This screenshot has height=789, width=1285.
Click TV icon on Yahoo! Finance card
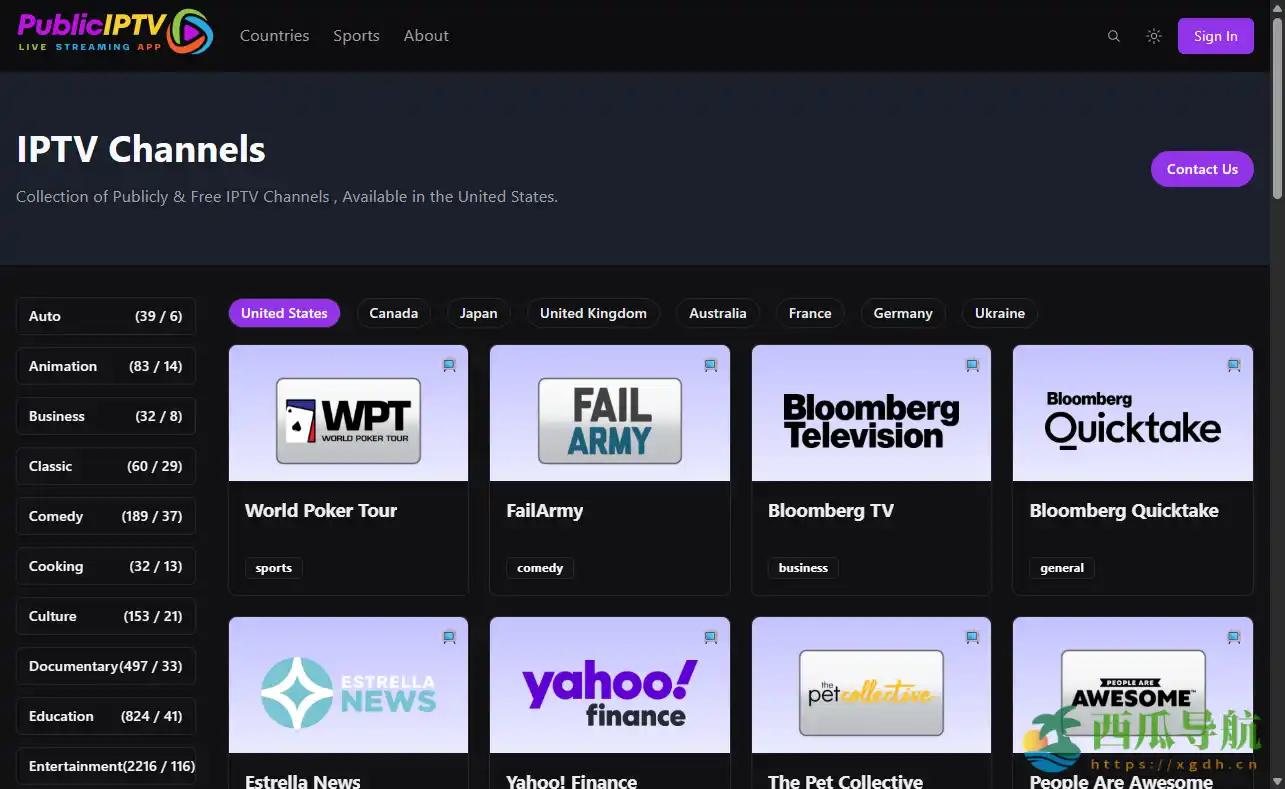point(710,636)
